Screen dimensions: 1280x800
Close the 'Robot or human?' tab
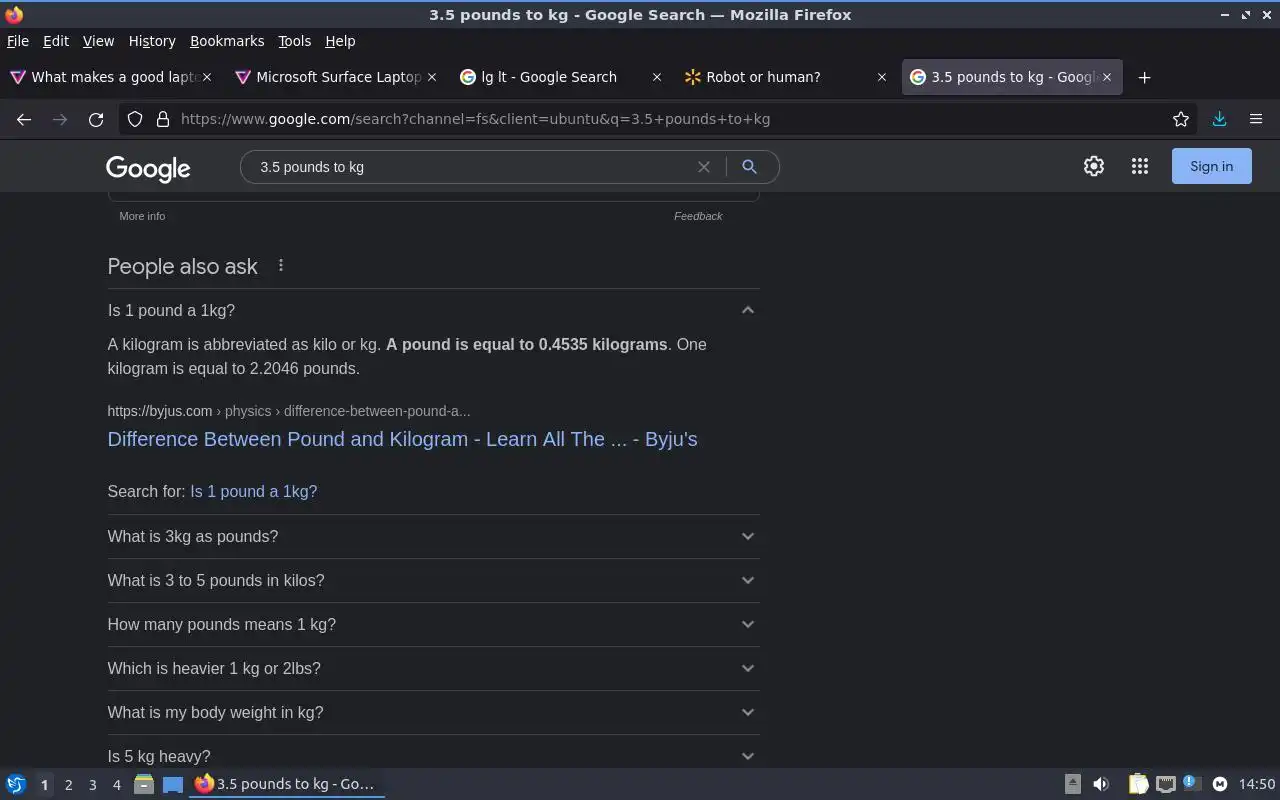tap(882, 77)
